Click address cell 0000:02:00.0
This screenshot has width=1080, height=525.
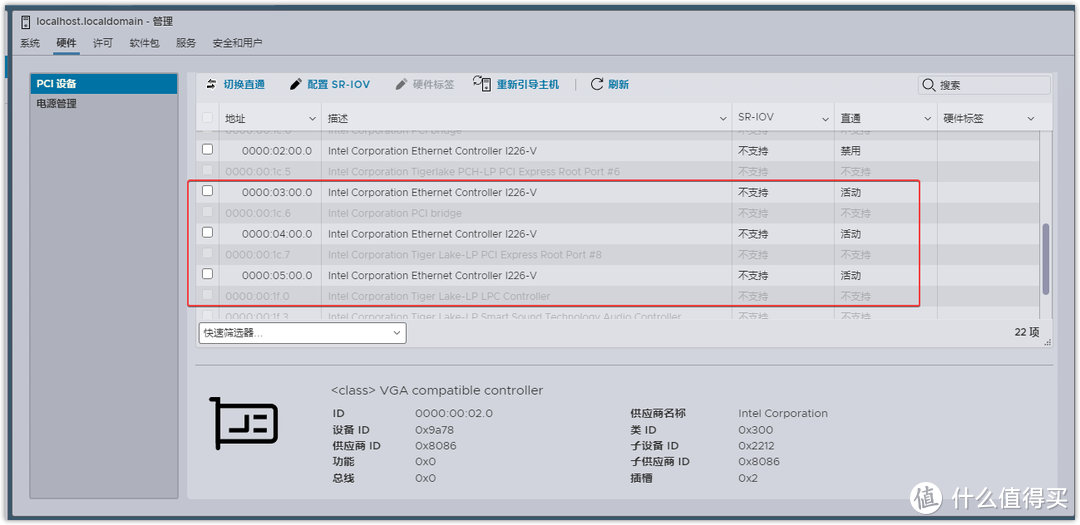[277, 151]
